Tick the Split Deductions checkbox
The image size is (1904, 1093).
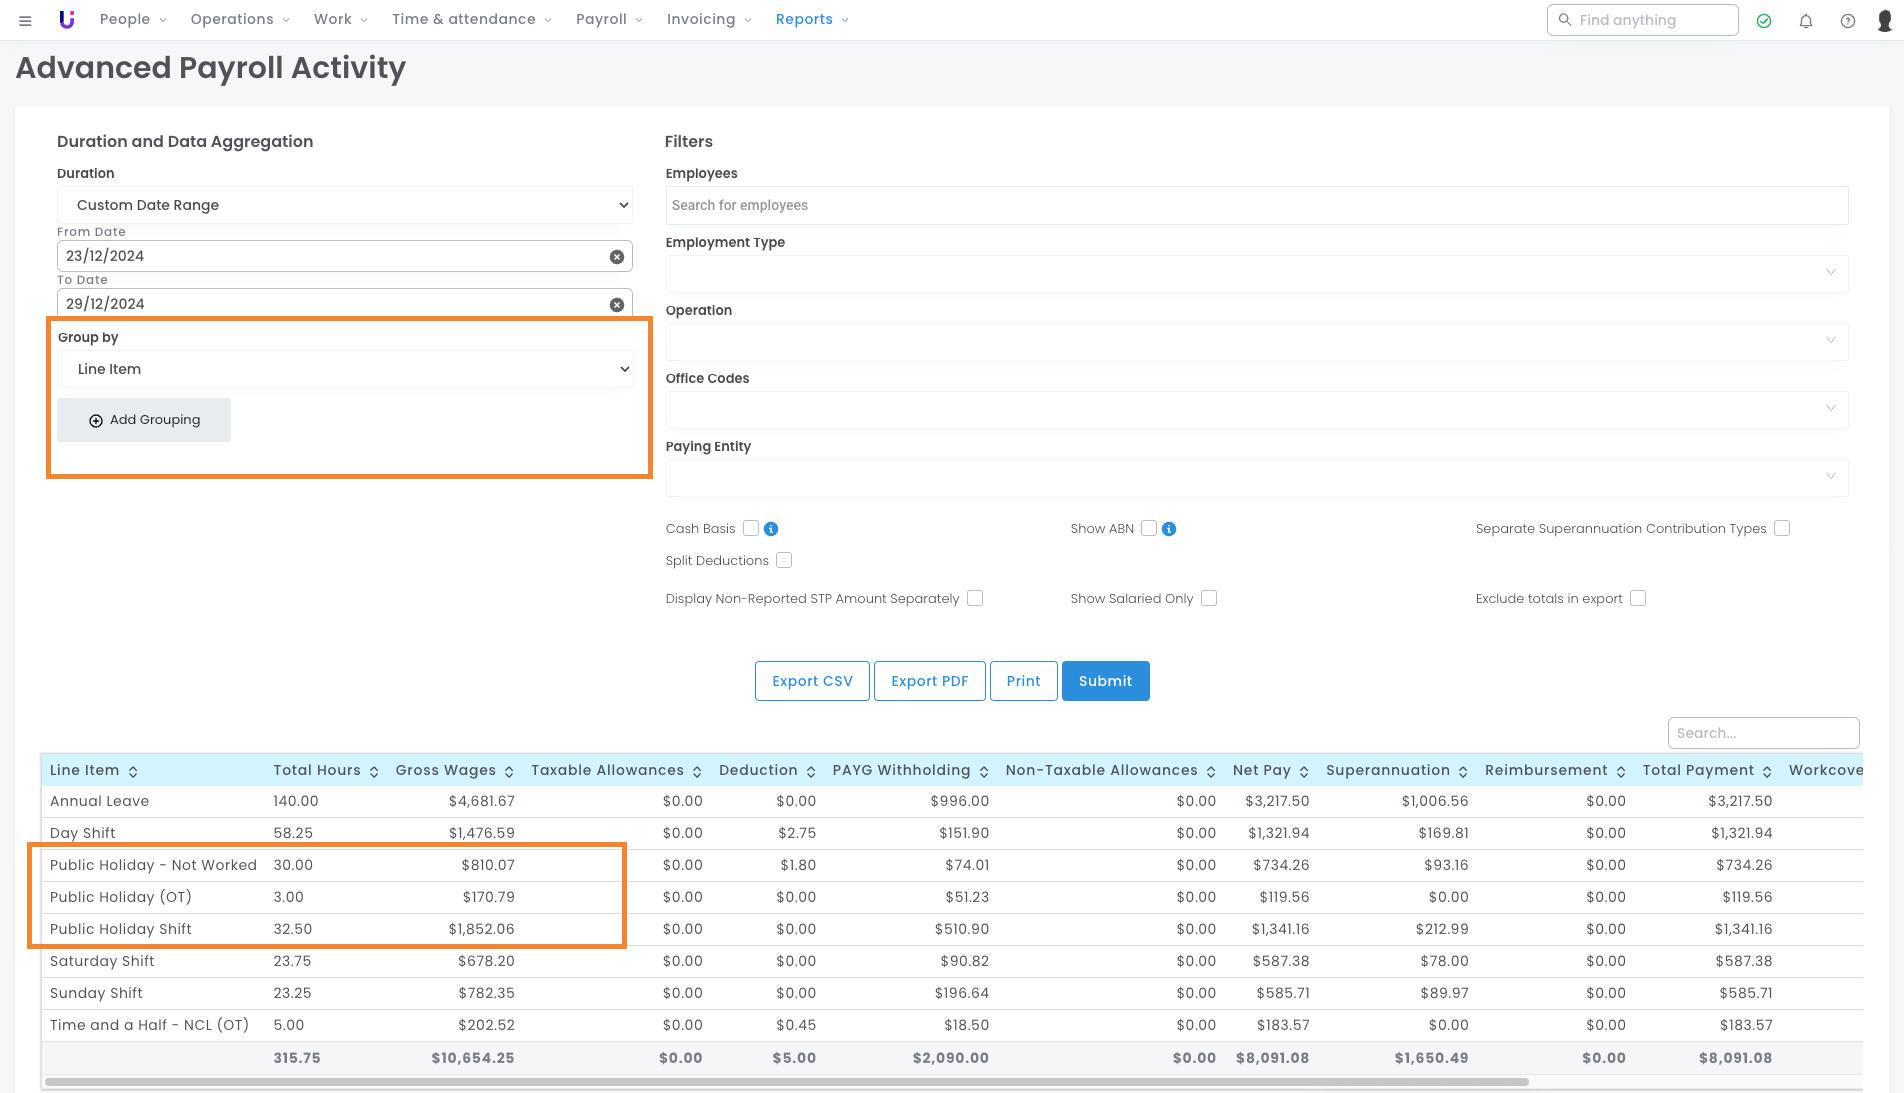(x=784, y=560)
